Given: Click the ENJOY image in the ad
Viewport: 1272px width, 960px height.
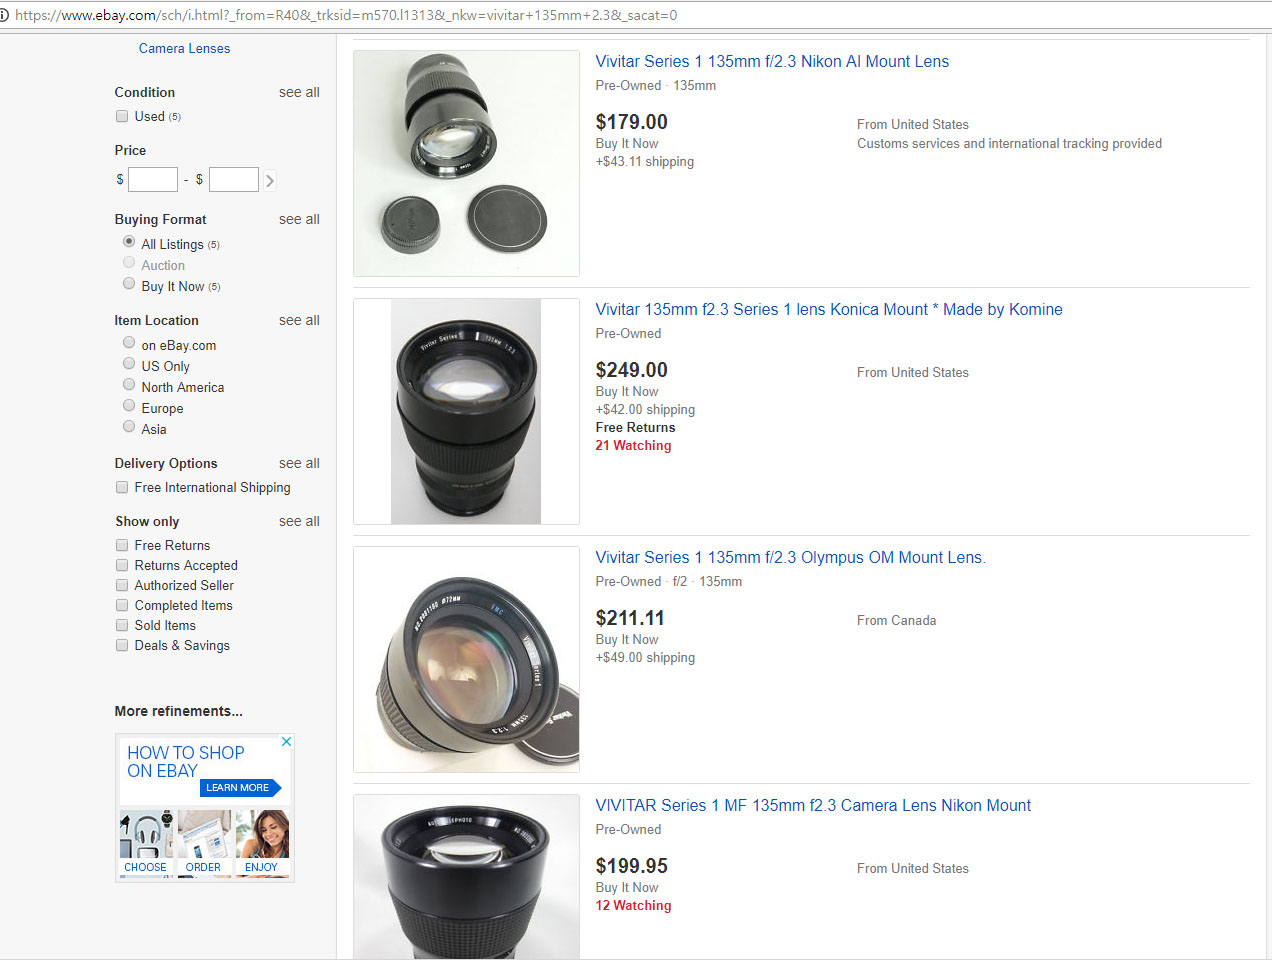Looking at the screenshot, I should pyautogui.click(x=262, y=844).
